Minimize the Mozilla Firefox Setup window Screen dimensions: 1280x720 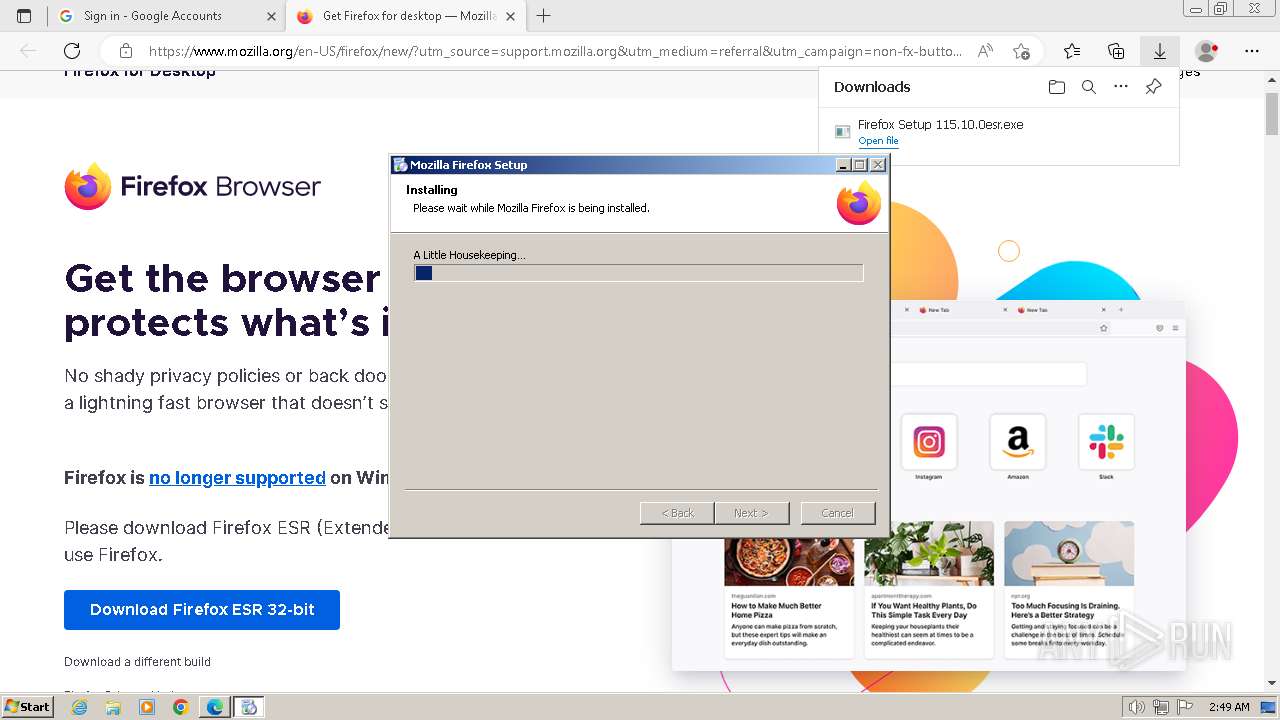click(843, 165)
